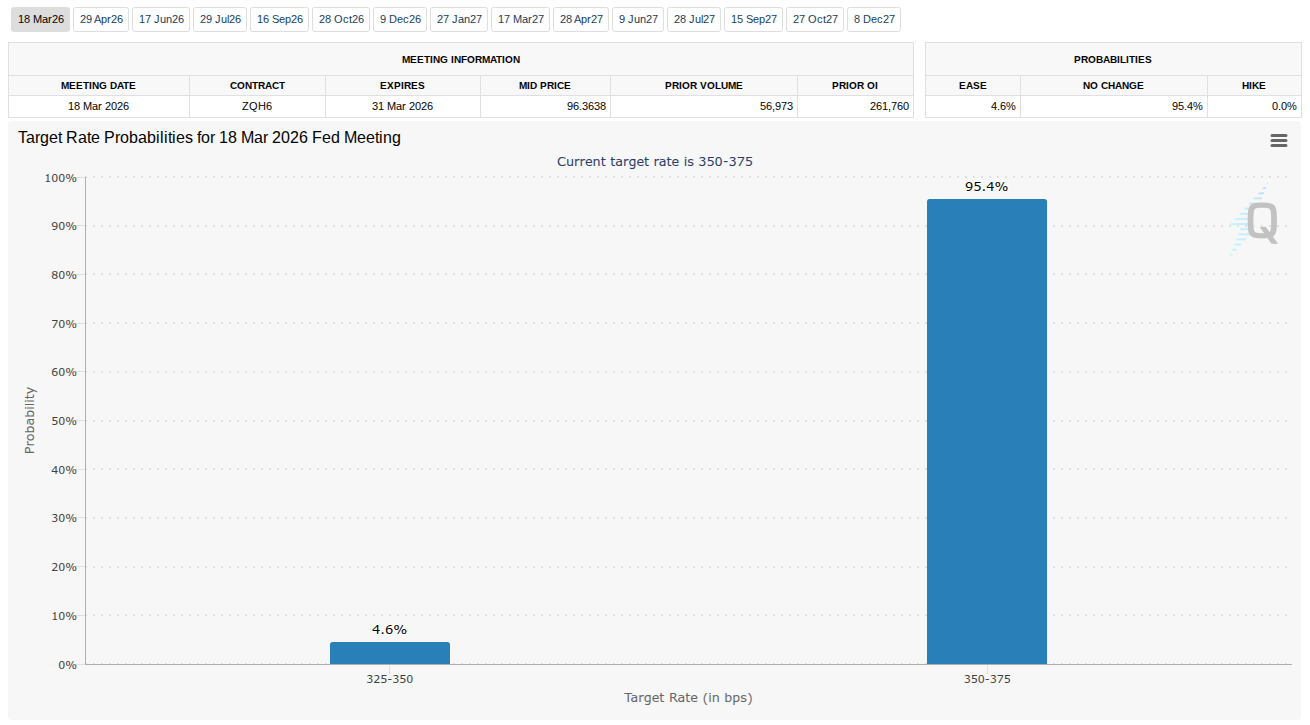Open the 9 Dec26 meeting tab

click(x=400, y=19)
